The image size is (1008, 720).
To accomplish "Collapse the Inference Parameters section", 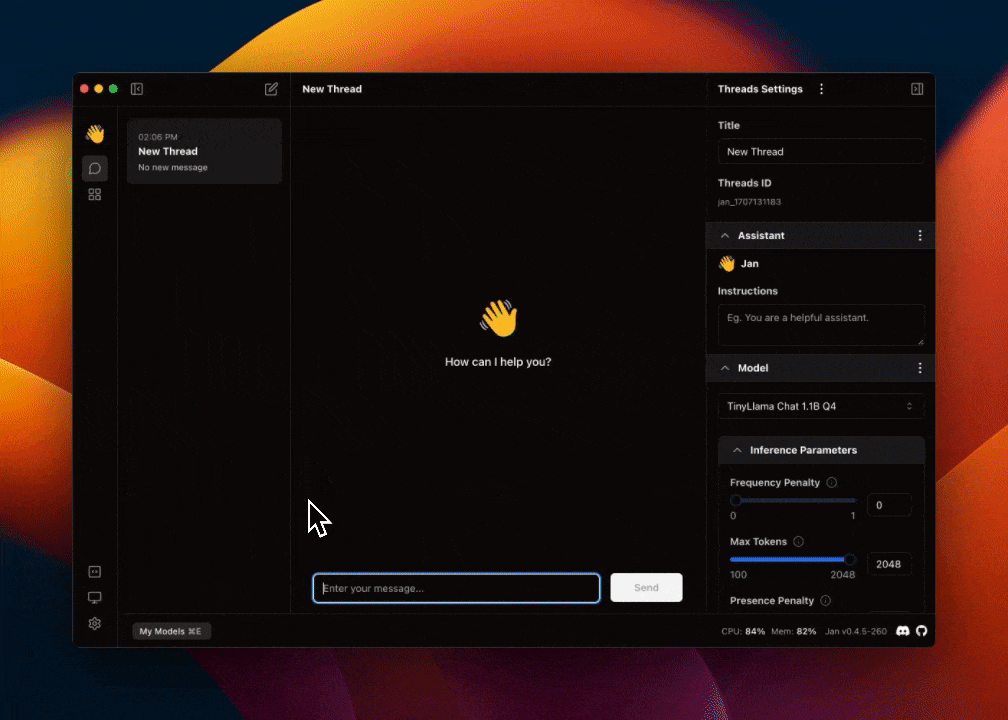I will pyautogui.click(x=737, y=450).
